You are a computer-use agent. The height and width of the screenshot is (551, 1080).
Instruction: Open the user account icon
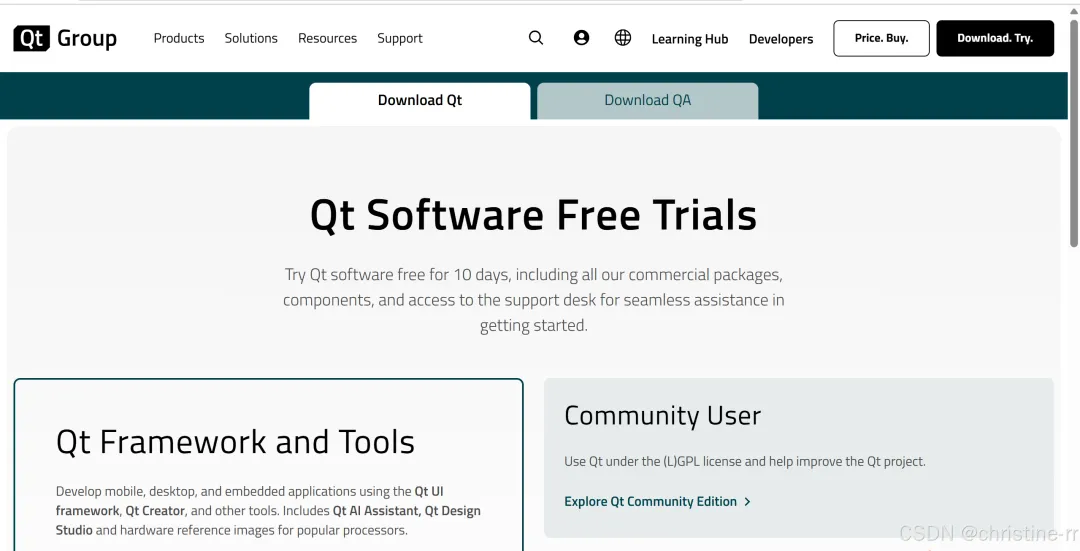[581, 38]
